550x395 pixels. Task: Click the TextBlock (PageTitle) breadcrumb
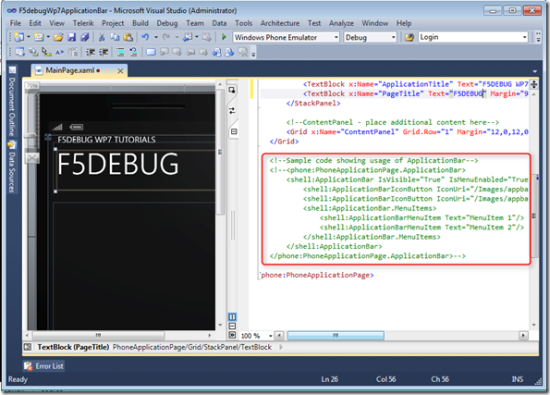73,347
